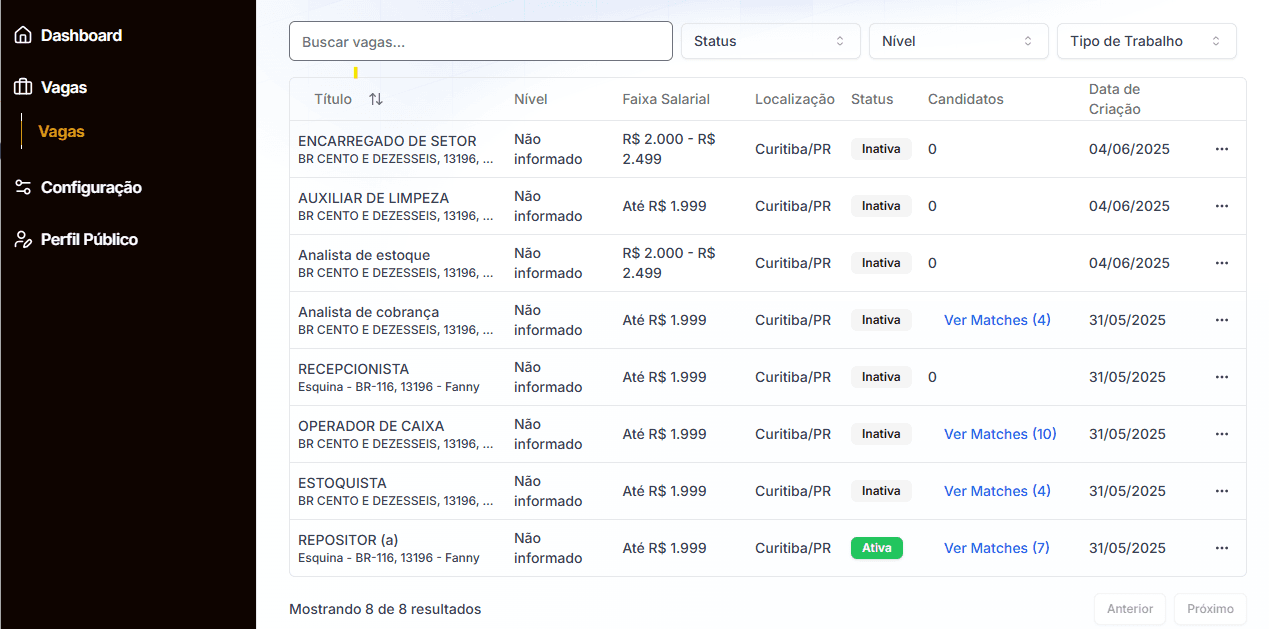Screen dimensions: 1269x629
Task: Click the Vagas briefcase icon in sidebar
Action: click(x=23, y=87)
